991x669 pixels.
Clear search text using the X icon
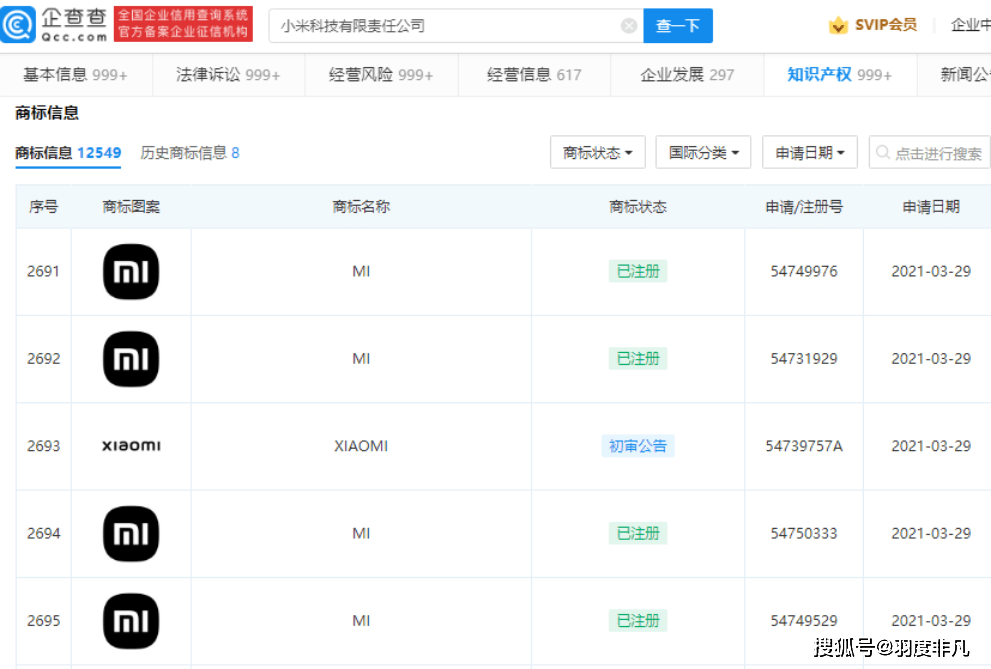pyautogui.click(x=628, y=25)
